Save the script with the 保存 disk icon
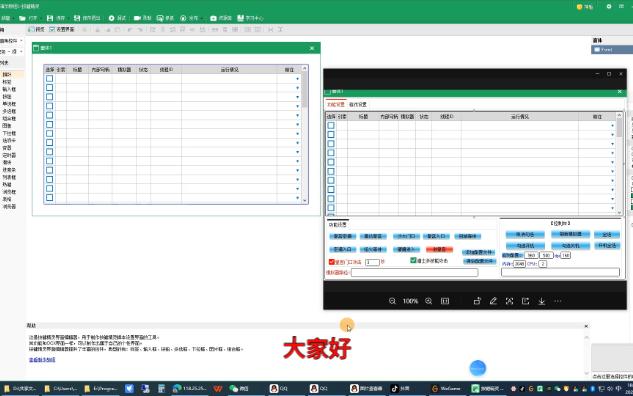Viewport: 633px width, 396px height. (x=50, y=18)
